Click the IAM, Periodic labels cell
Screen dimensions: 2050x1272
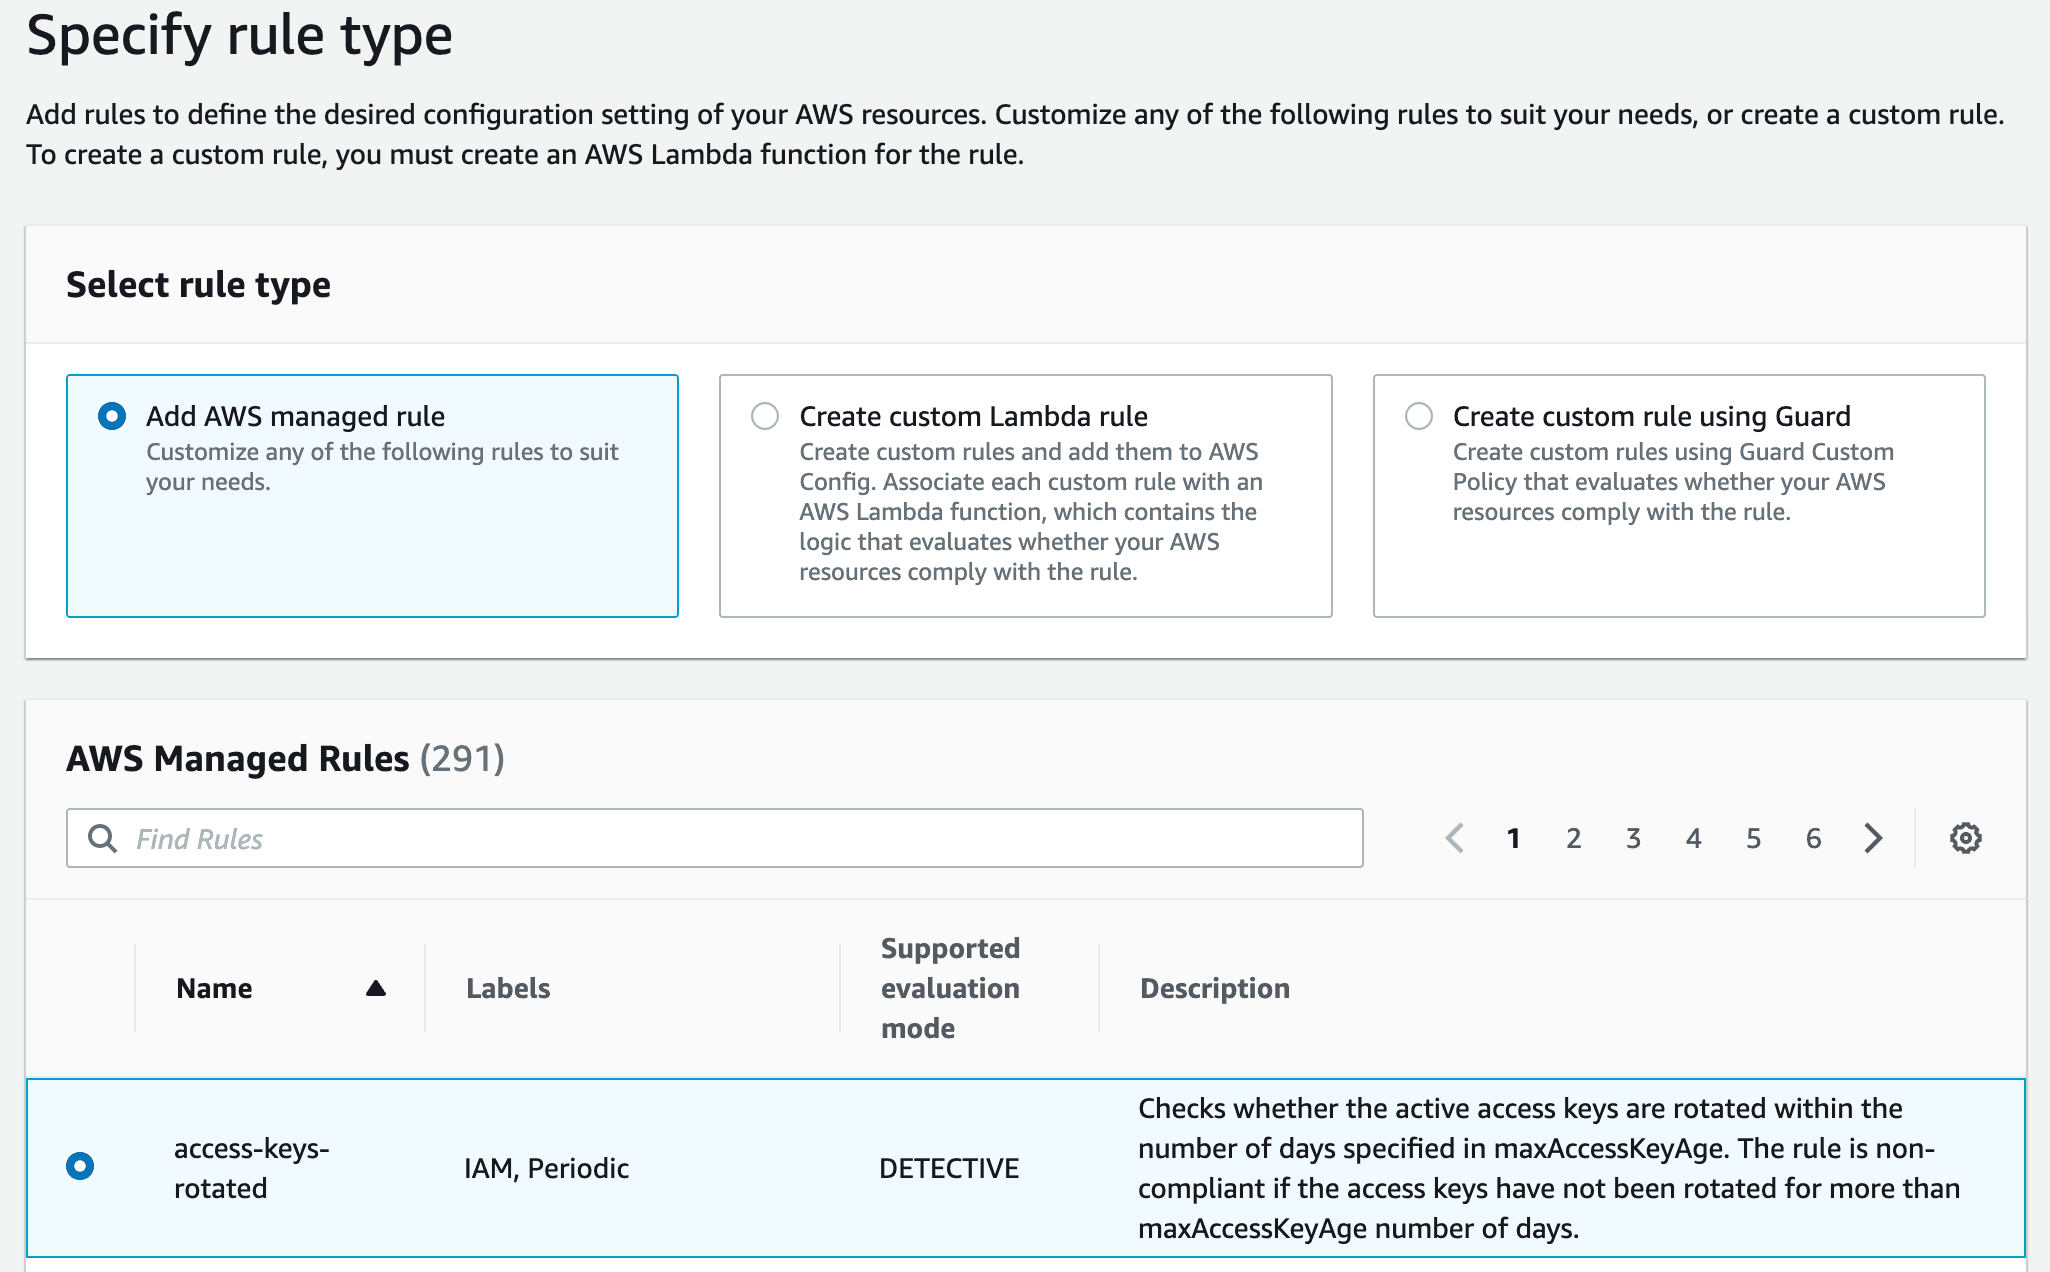(x=546, y=1168)
